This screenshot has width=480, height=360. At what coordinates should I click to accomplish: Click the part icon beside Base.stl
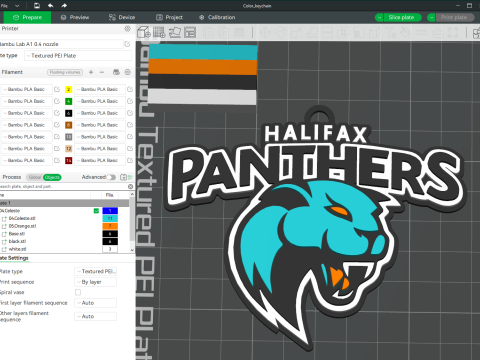[x=4, y=234]
